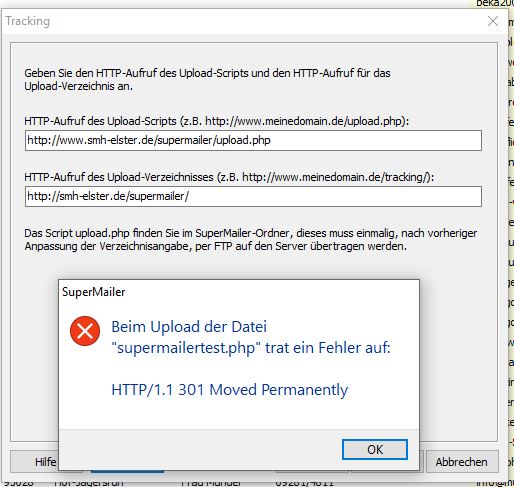Viewport: 514px width, 487px height.
Task: Click the red error icon in SuperMailer dialog
Action: (85, 331)
